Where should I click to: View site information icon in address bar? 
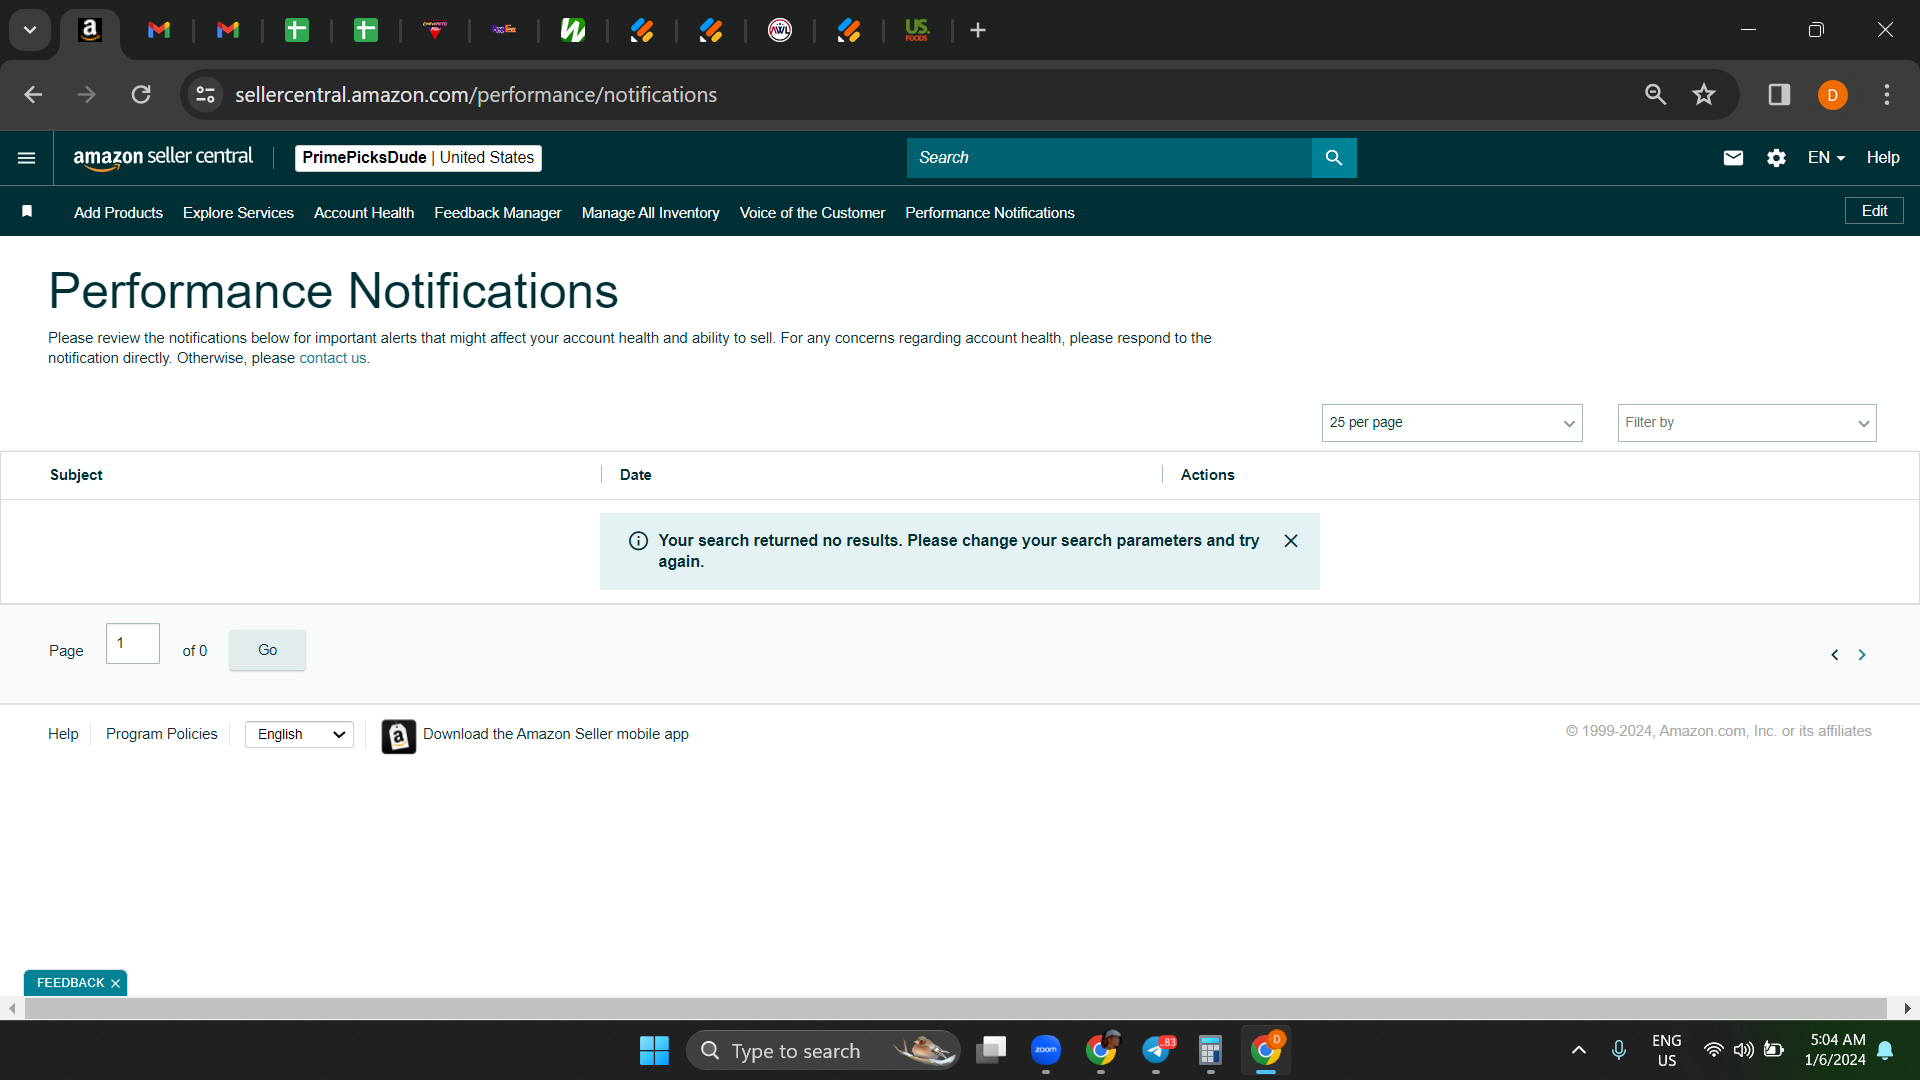pyautogui.click(x=205, y=94)
